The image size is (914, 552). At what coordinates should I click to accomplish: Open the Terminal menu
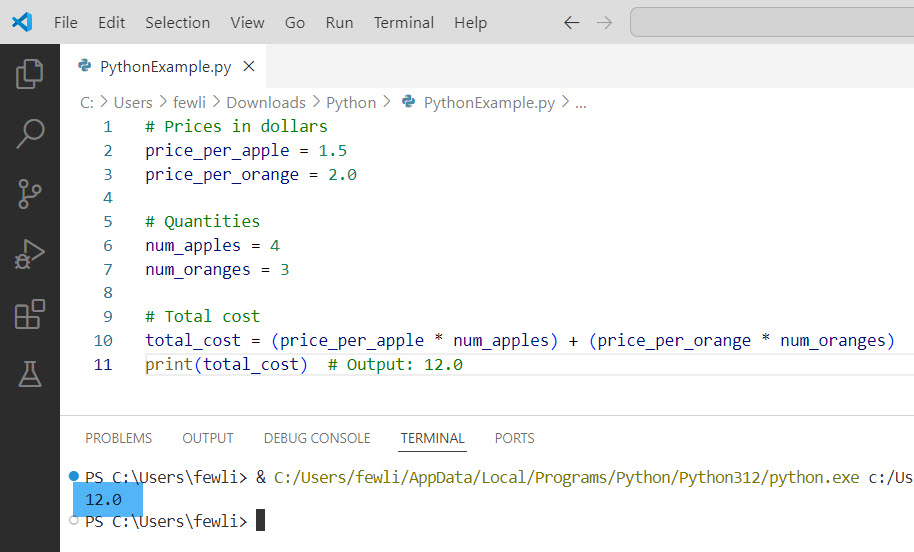coord(404,23)
